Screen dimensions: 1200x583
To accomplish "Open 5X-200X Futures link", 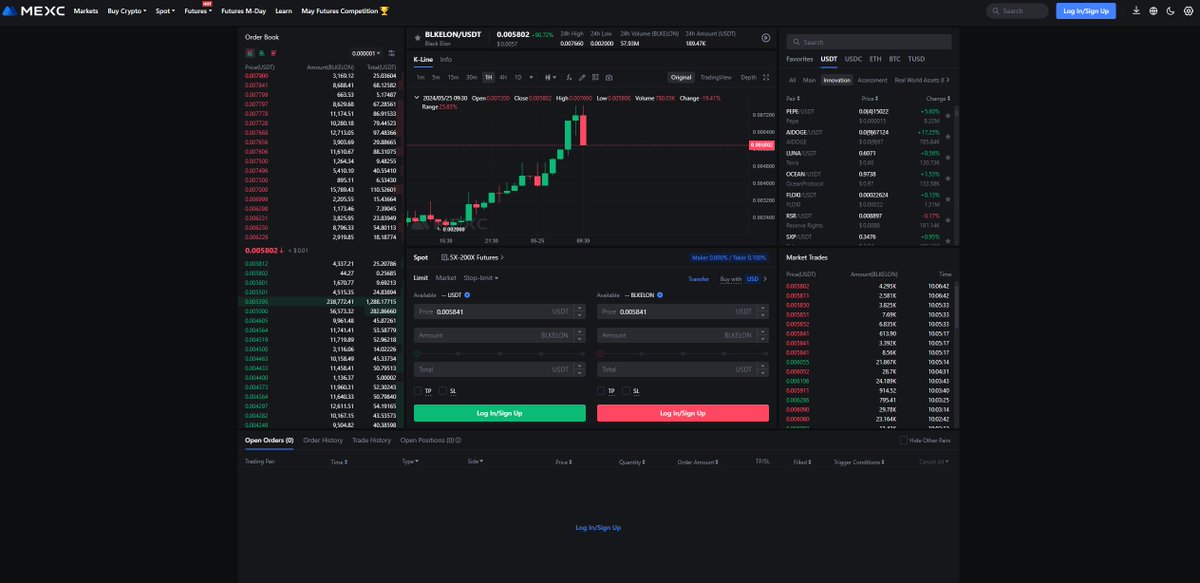I will click(474, 258).
